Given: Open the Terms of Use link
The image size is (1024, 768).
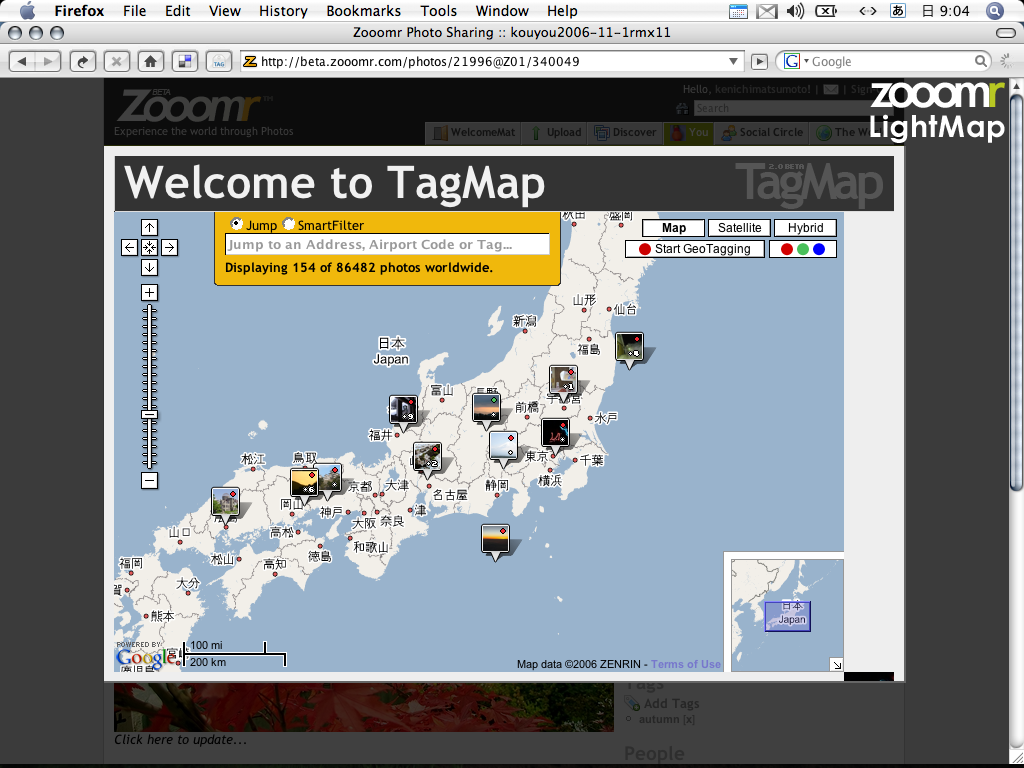Looking at the screenshot, I should (686, 664).
